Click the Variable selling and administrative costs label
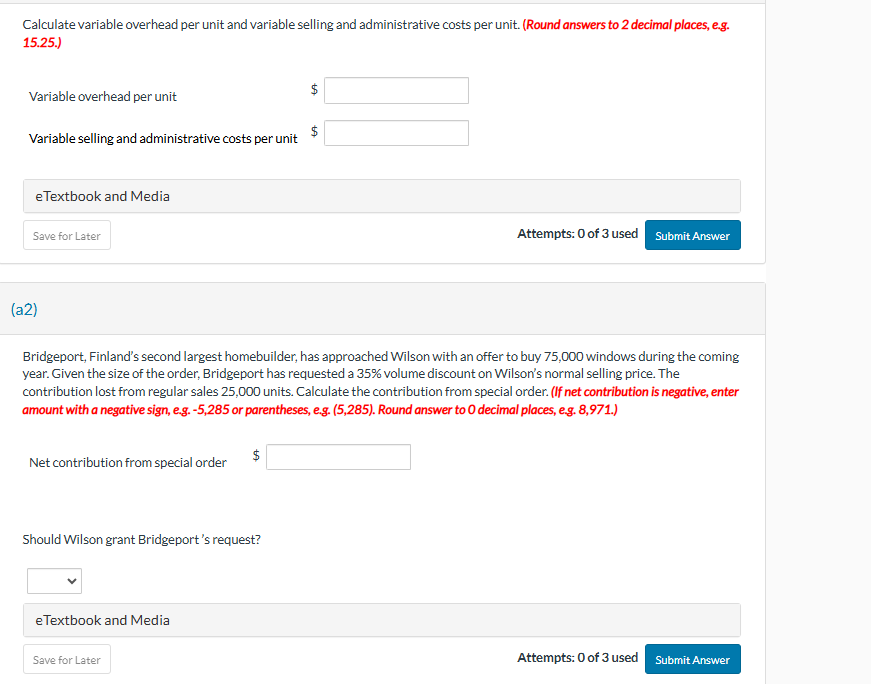This screenshot has width=871, height=684. click(x=163, y=139)
